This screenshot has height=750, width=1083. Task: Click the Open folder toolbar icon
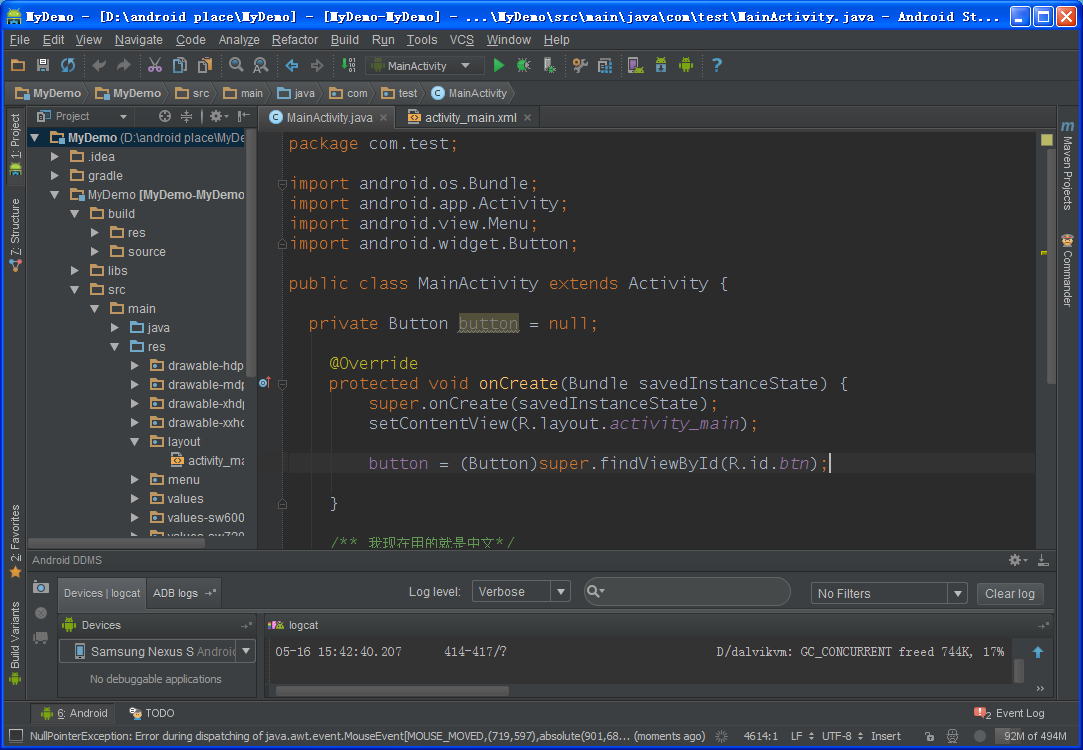[18, 66]
